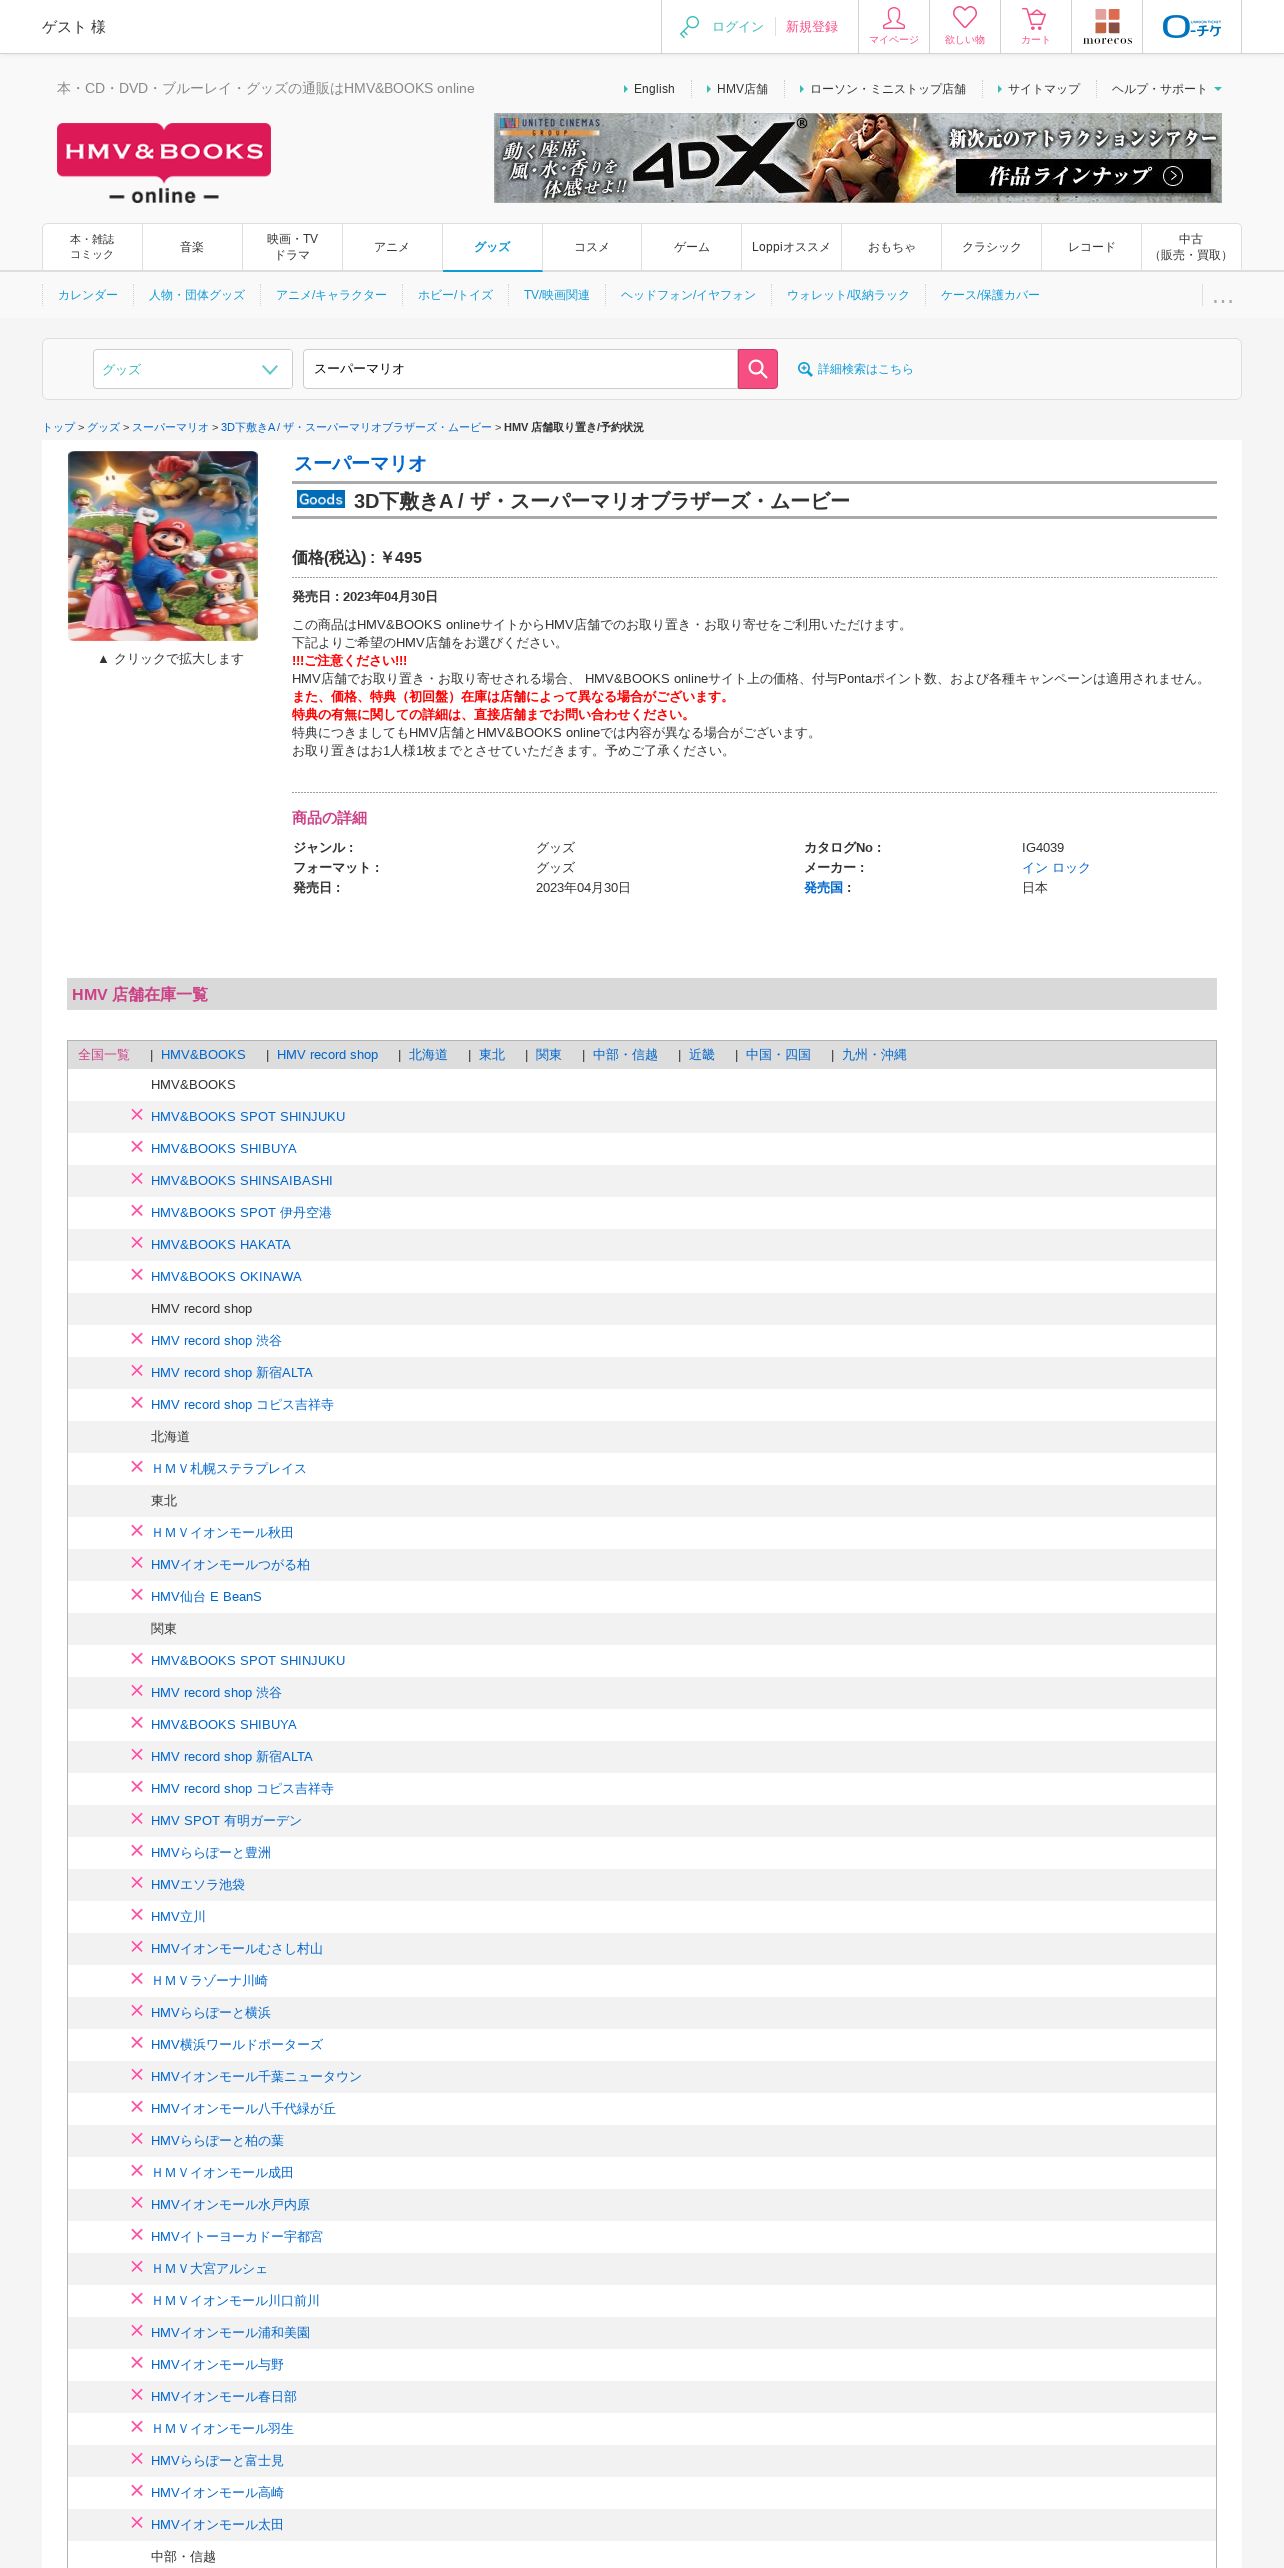Click the 詳細検索はこちら link
1284x2568 pixels.
pos(865,369)
